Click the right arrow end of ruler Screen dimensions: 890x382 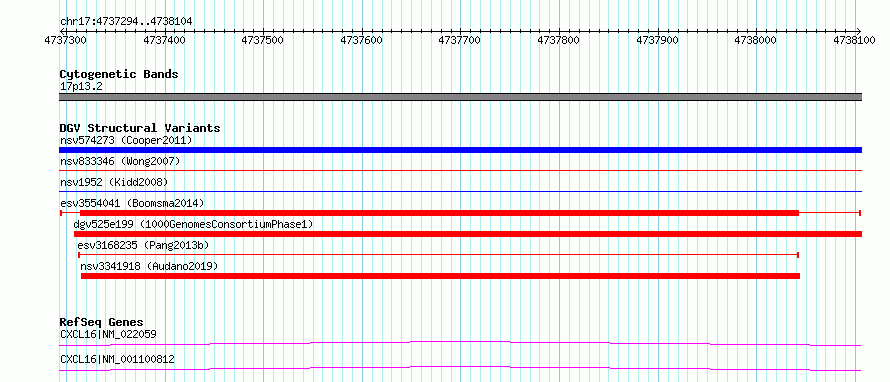click(x=858, y=31)
